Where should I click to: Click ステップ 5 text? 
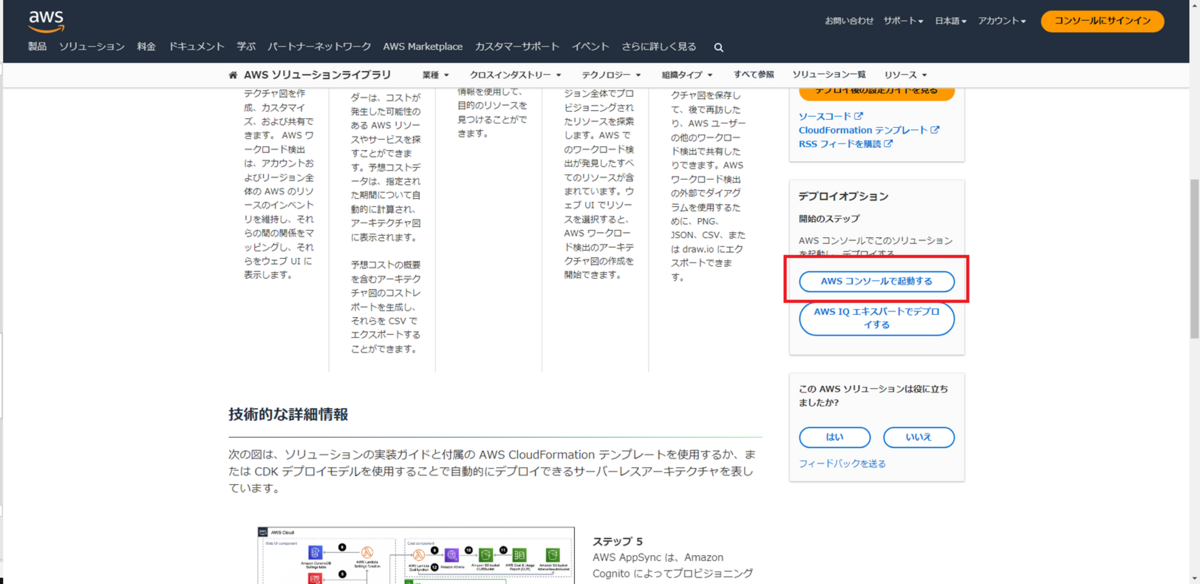coord(618,541)
